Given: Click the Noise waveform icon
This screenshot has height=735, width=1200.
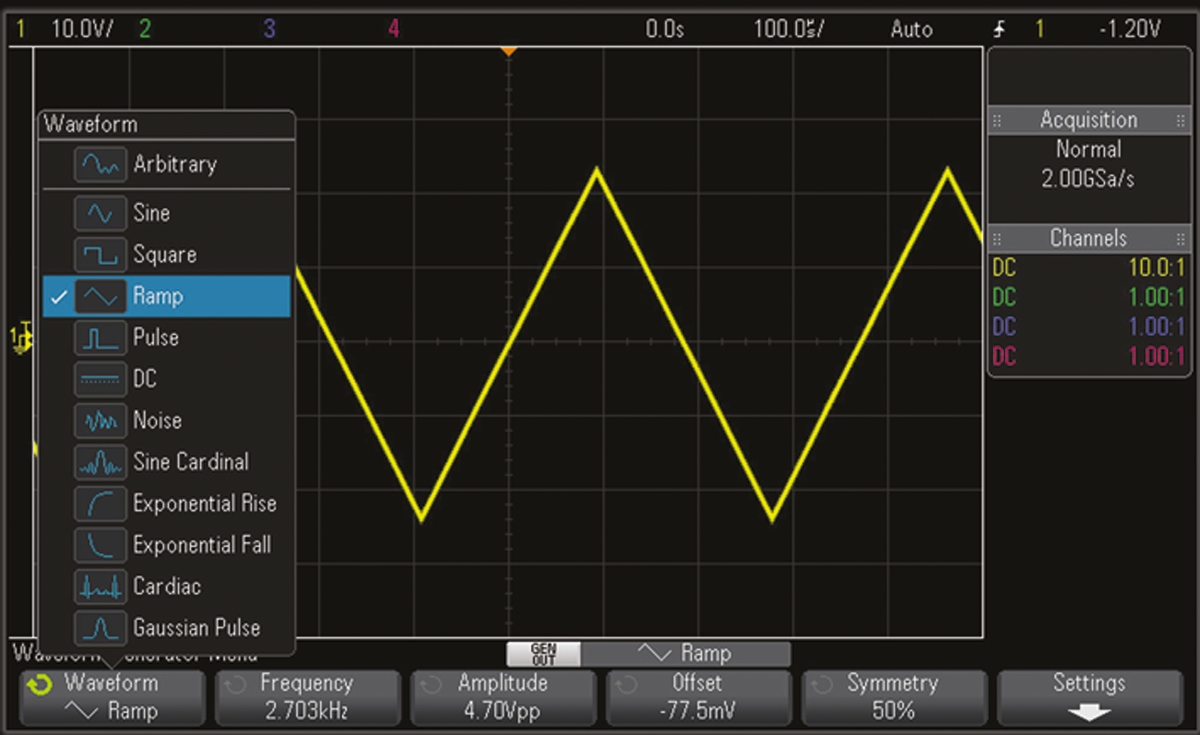Looking at the screenshot, I should [100, 421].
